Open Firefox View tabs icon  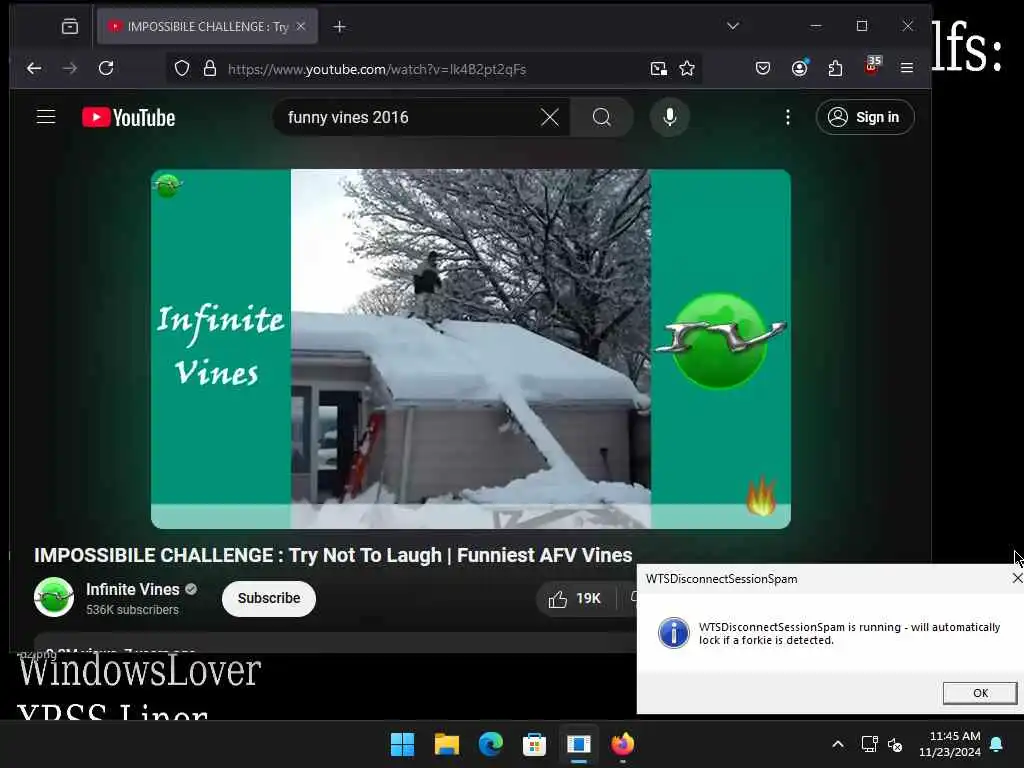pos(70,26)
